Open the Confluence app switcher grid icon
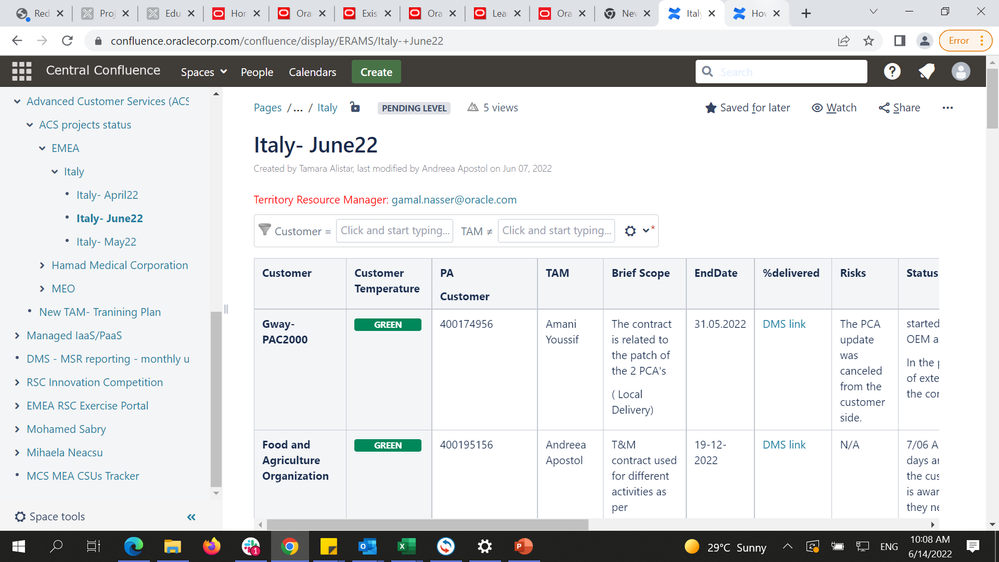 point(22,71)
